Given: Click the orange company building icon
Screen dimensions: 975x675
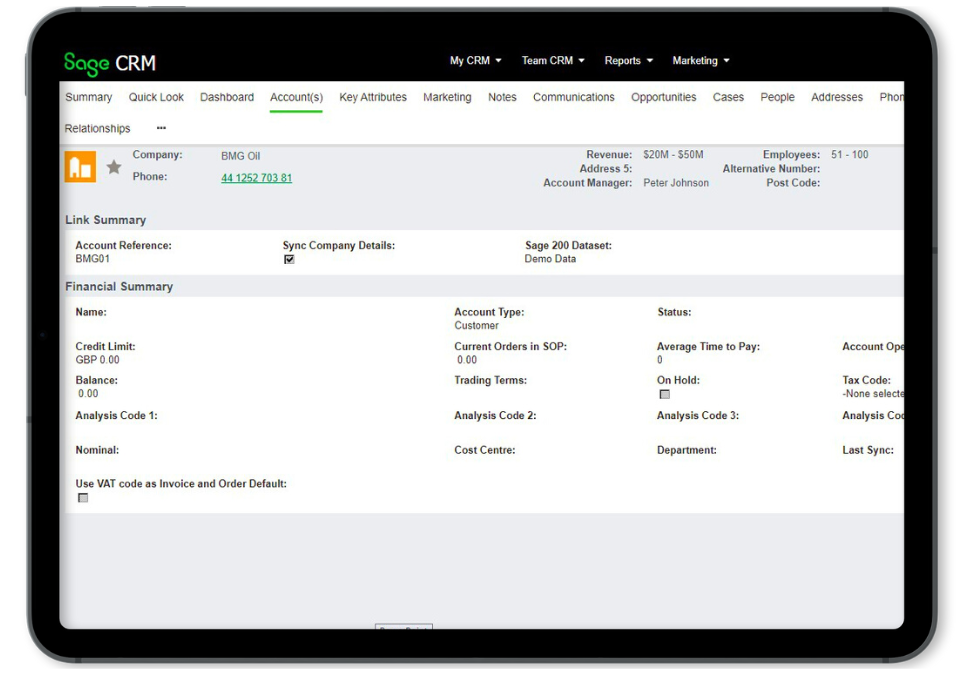Looking at the screenshot, I should pyautogui.click(x=80, y=167).
